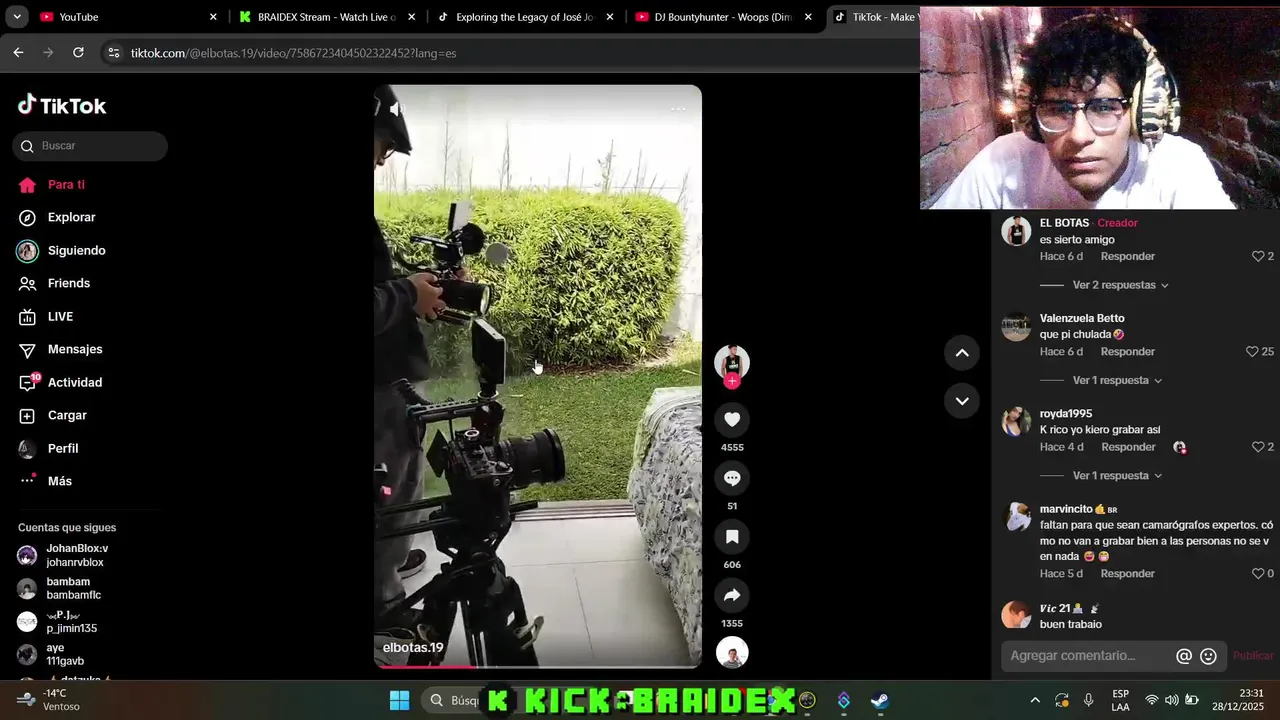The height and width of the screenshot is (720, 1280).
Task: Open marvincito's profile avatar
Action: (1017, 517)
